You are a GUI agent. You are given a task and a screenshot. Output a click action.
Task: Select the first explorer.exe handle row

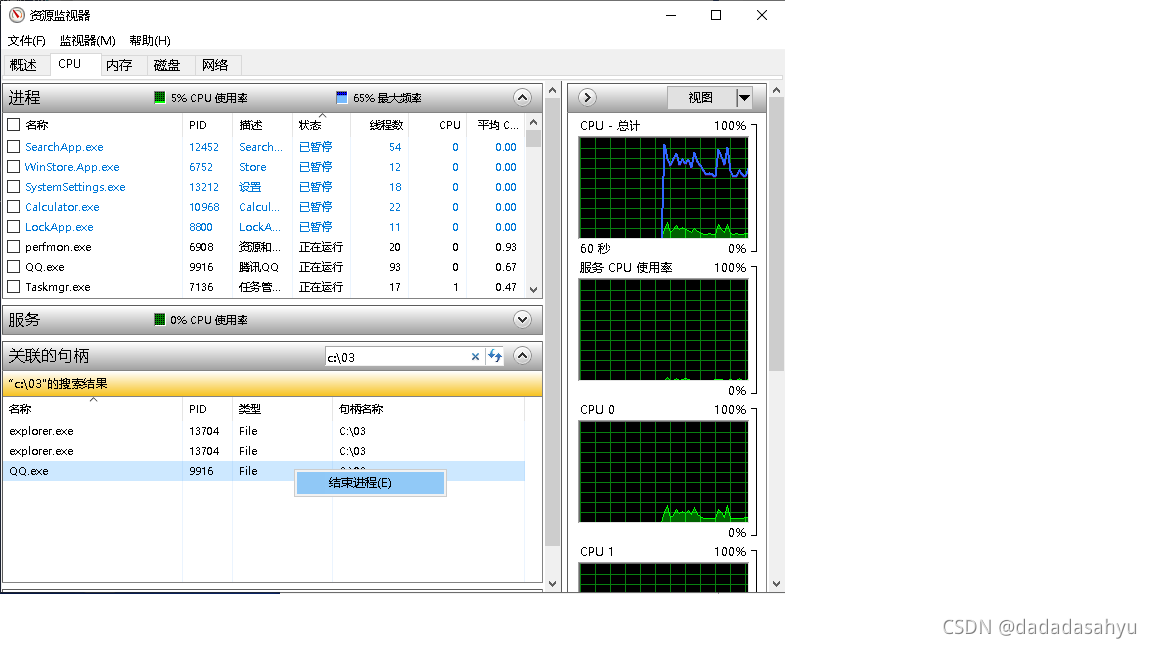(x=264, y=431)
